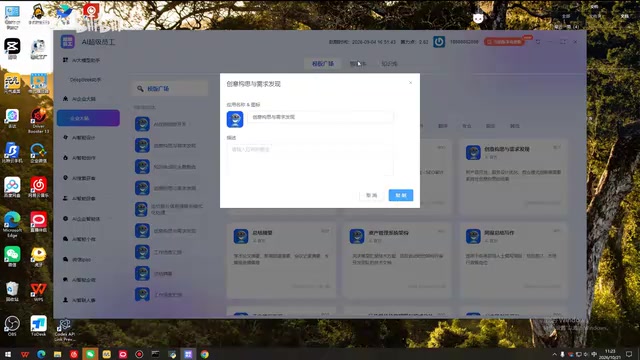The height and width of the screenshot is (360, 640).
Task: Focus the application name input field
Action: (320, 117)
